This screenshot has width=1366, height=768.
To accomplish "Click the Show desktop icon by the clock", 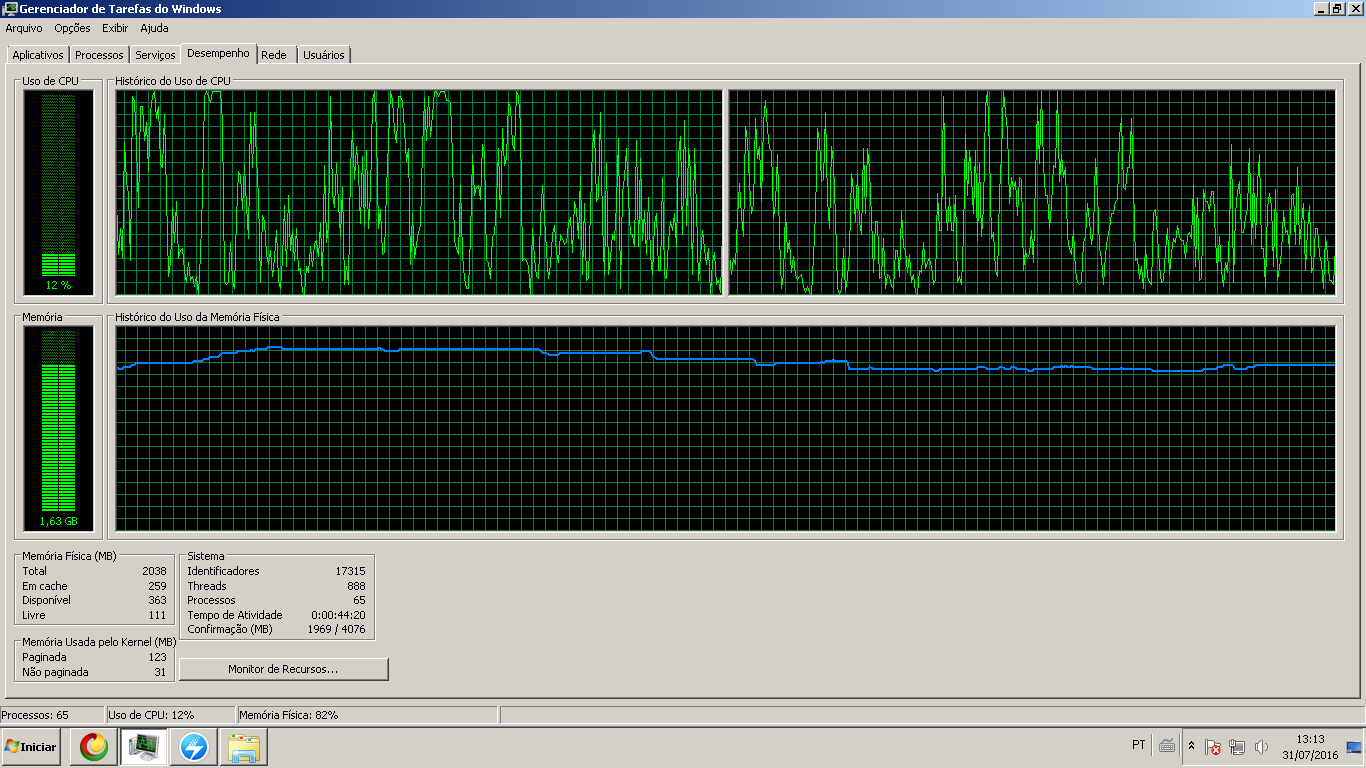I will pos(1354,747).
